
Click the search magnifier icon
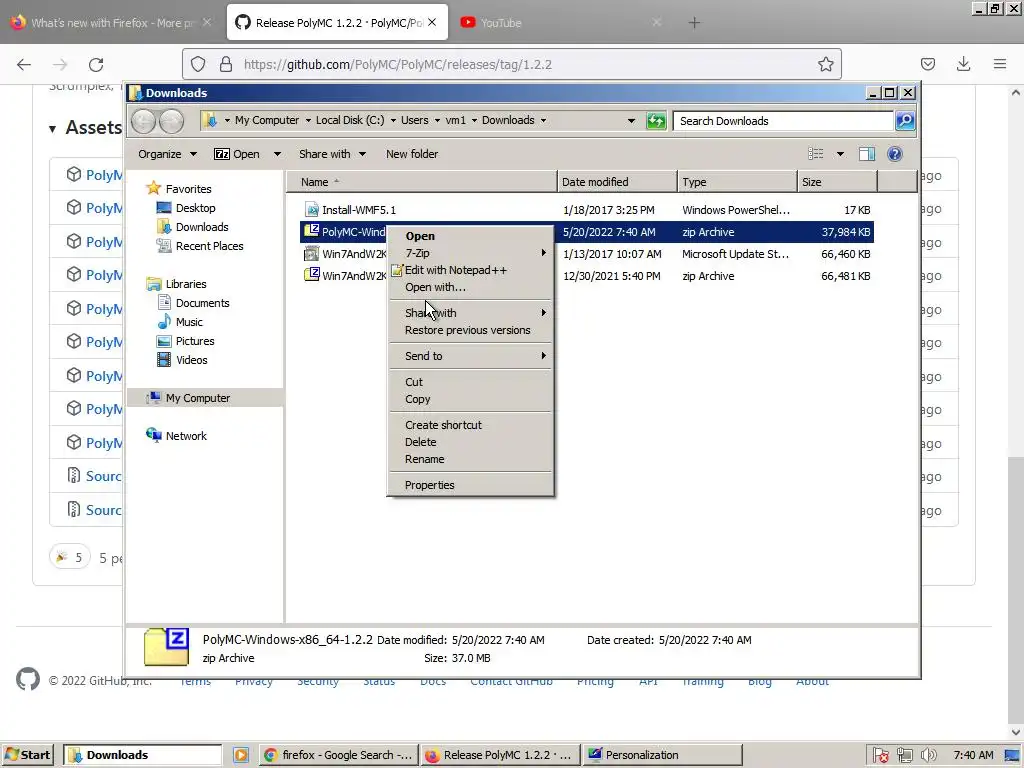904,121
